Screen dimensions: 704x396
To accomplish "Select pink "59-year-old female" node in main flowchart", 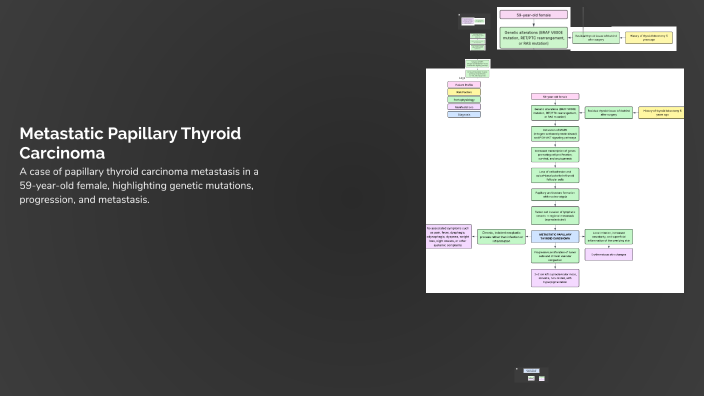I will [555, 97].
